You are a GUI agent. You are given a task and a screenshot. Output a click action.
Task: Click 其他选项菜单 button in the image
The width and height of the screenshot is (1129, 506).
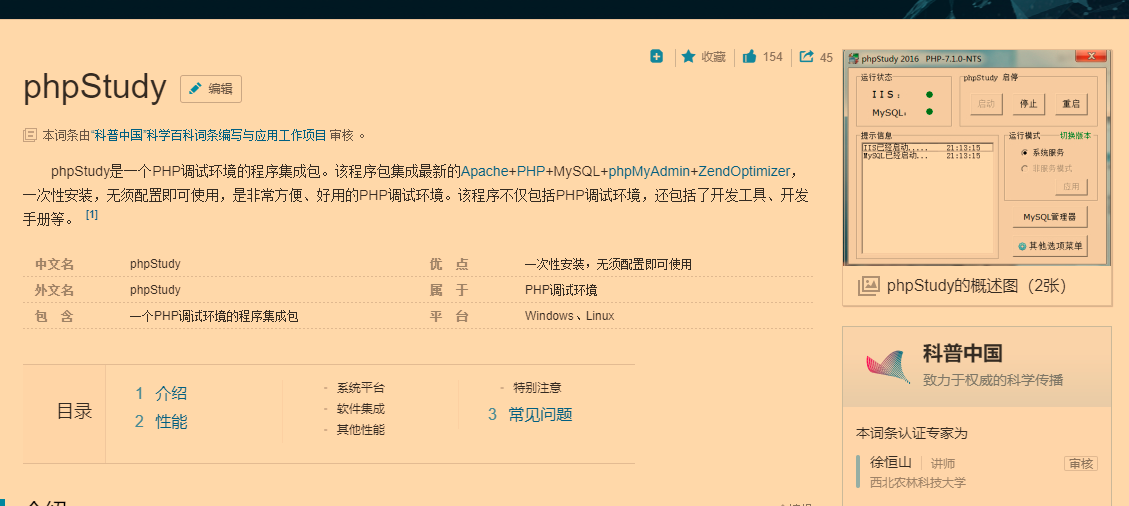(1049, 245)
